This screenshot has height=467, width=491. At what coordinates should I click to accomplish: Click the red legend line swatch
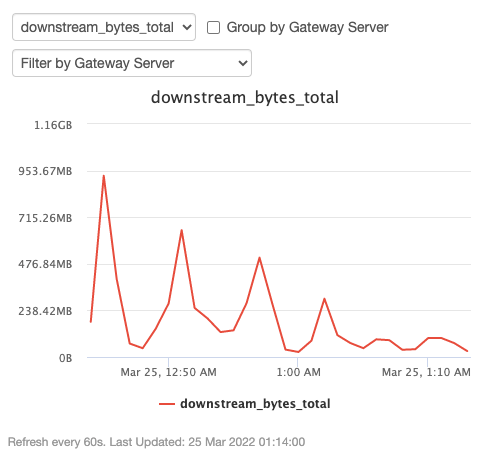click(167, 404)
